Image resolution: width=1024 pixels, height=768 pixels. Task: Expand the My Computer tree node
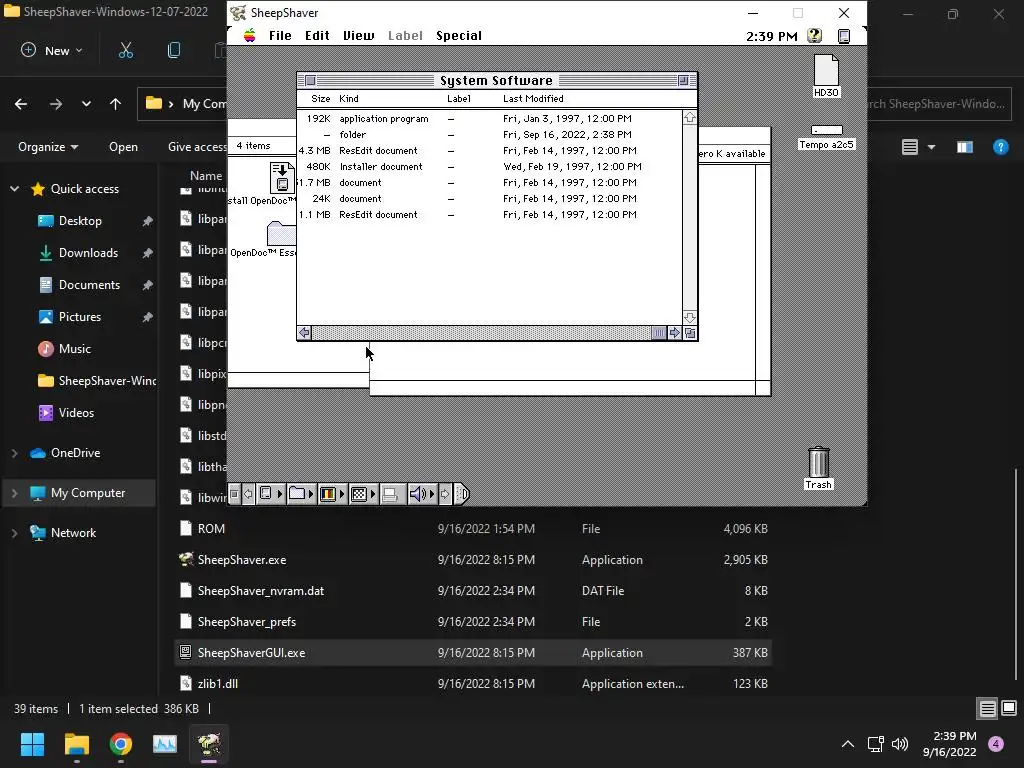pos(14,493)
